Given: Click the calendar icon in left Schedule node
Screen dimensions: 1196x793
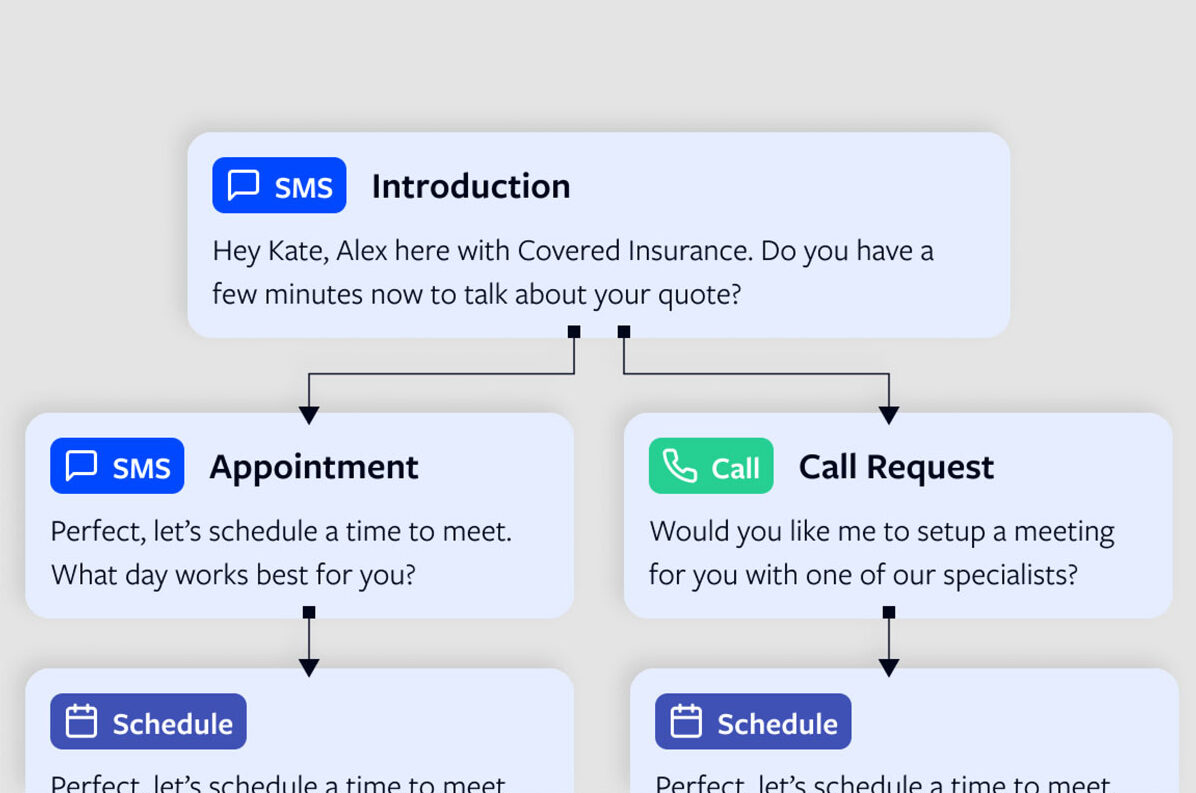Looking at the screenshot, I should (81, 722).
